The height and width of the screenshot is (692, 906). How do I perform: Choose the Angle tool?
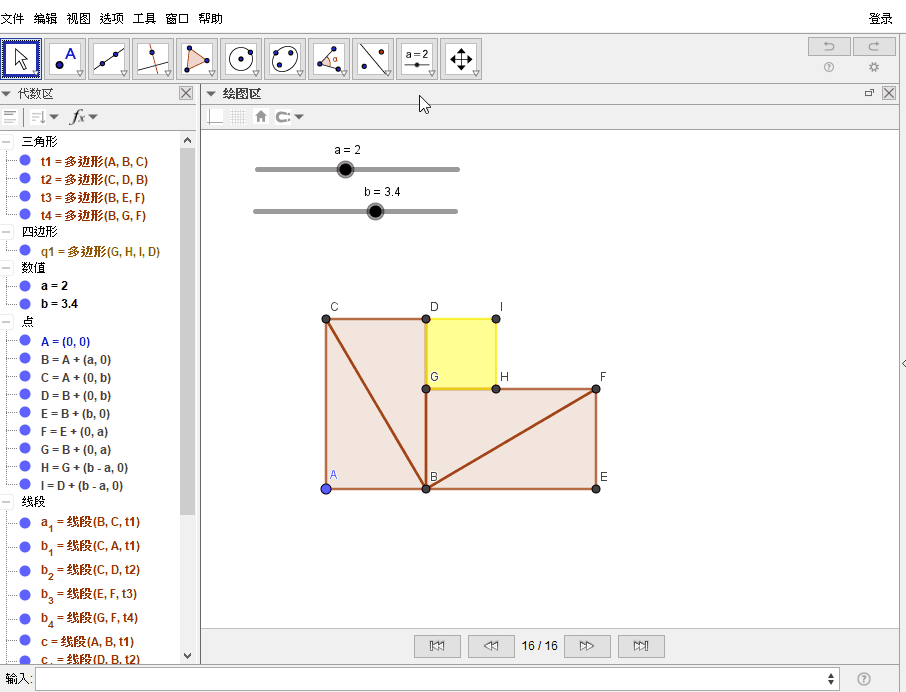coord(329,59)
